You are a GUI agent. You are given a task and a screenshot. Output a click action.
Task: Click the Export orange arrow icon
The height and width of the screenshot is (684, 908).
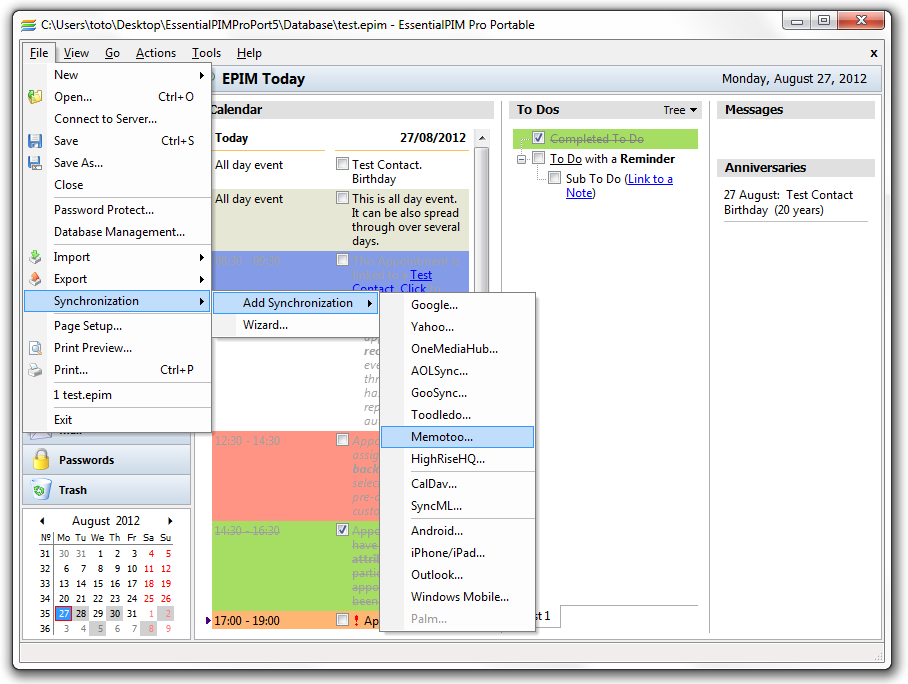(x=35, y=279)
